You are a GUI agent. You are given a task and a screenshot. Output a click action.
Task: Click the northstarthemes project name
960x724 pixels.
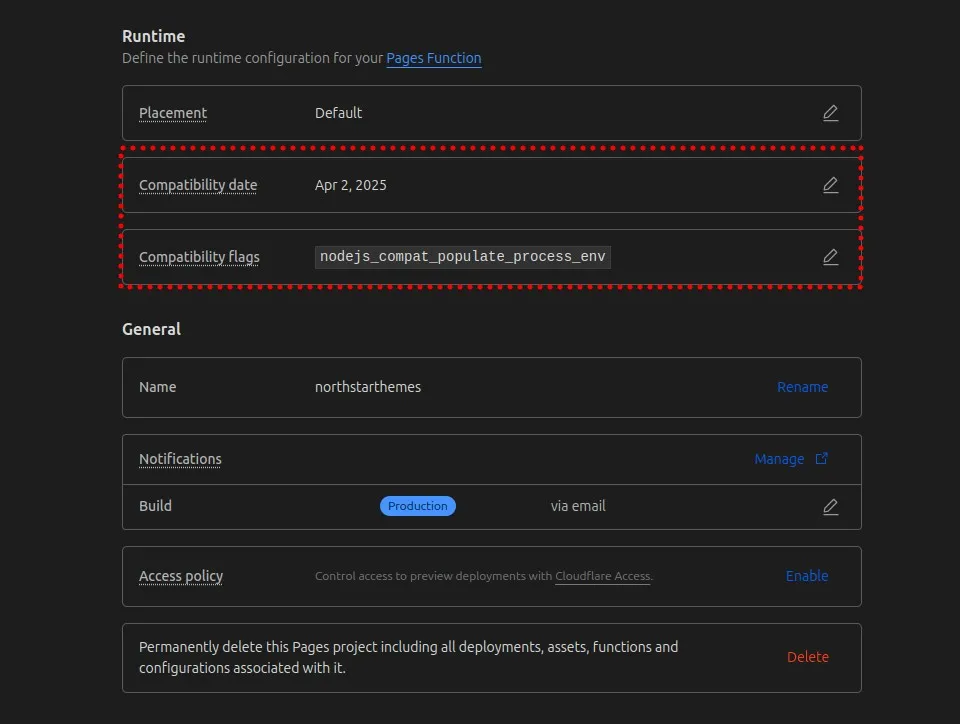367,387
